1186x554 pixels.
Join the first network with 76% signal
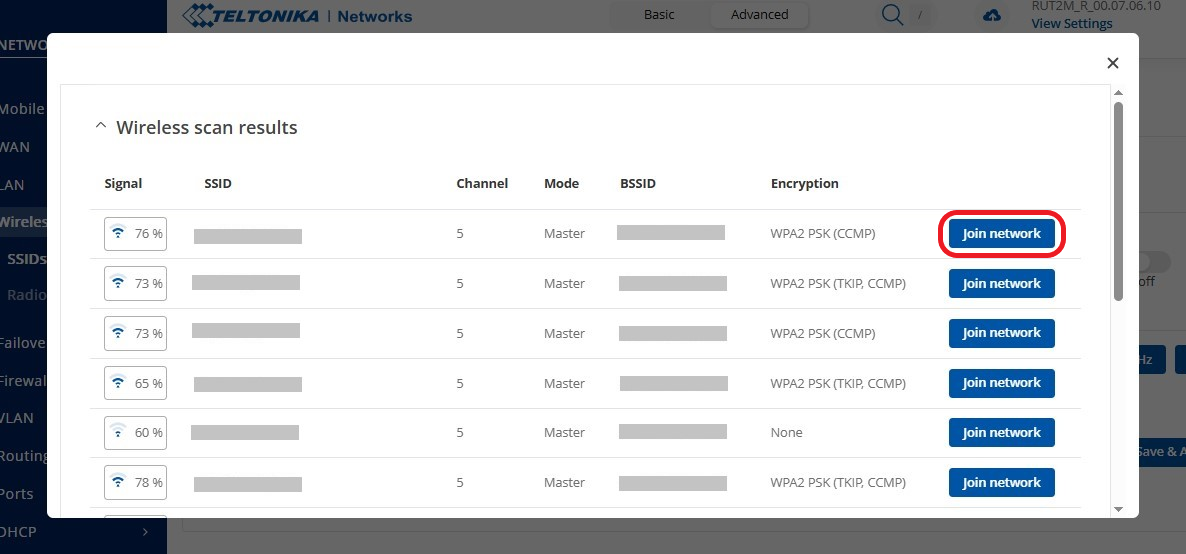pyautogui.click(x=1001, y=234)
